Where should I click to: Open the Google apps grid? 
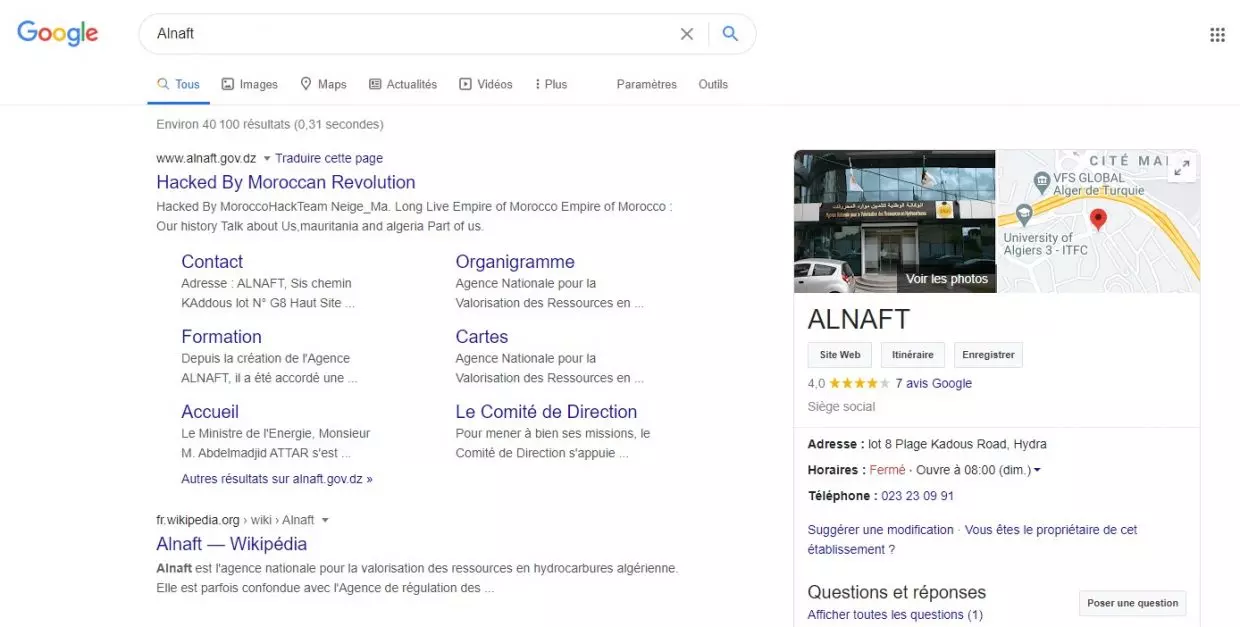(1217, 35)
